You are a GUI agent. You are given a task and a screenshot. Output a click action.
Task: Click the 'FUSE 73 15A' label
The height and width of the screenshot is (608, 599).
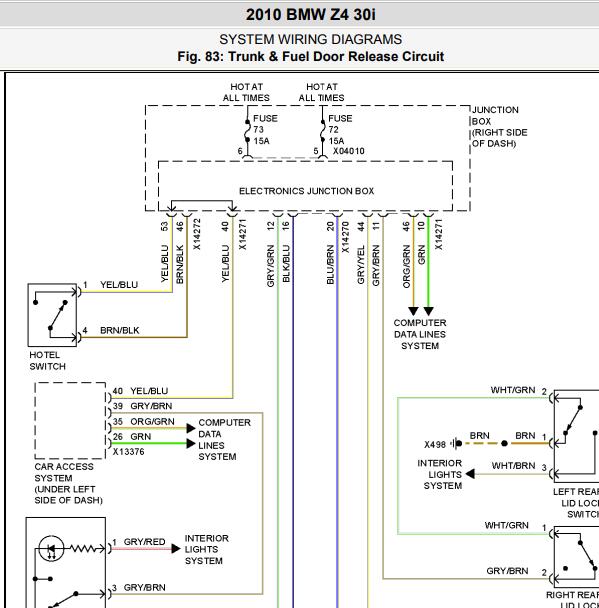coord(265,130)
